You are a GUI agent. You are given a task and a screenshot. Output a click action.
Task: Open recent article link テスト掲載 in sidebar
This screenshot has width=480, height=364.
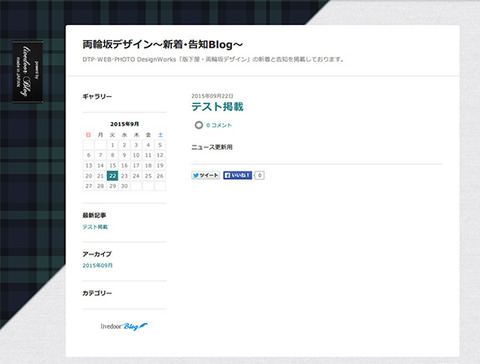[95, 227]
